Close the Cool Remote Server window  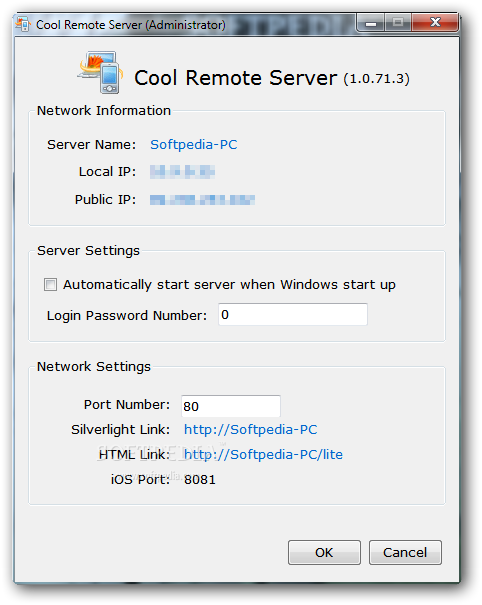point(435,23)
